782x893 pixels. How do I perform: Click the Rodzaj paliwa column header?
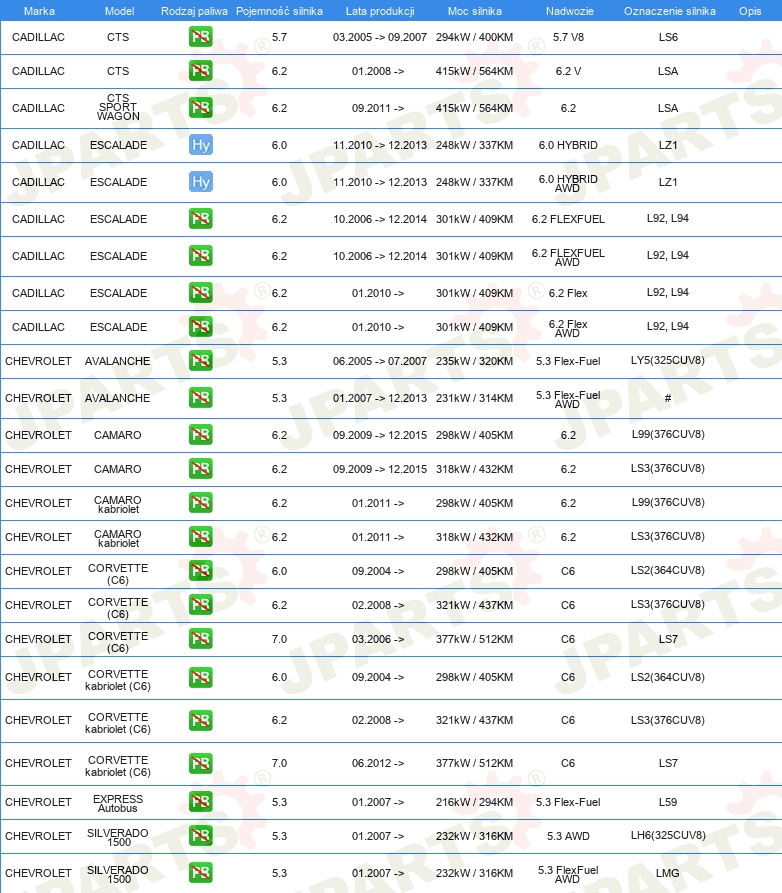pyautogui.click(x=194, y=11)
